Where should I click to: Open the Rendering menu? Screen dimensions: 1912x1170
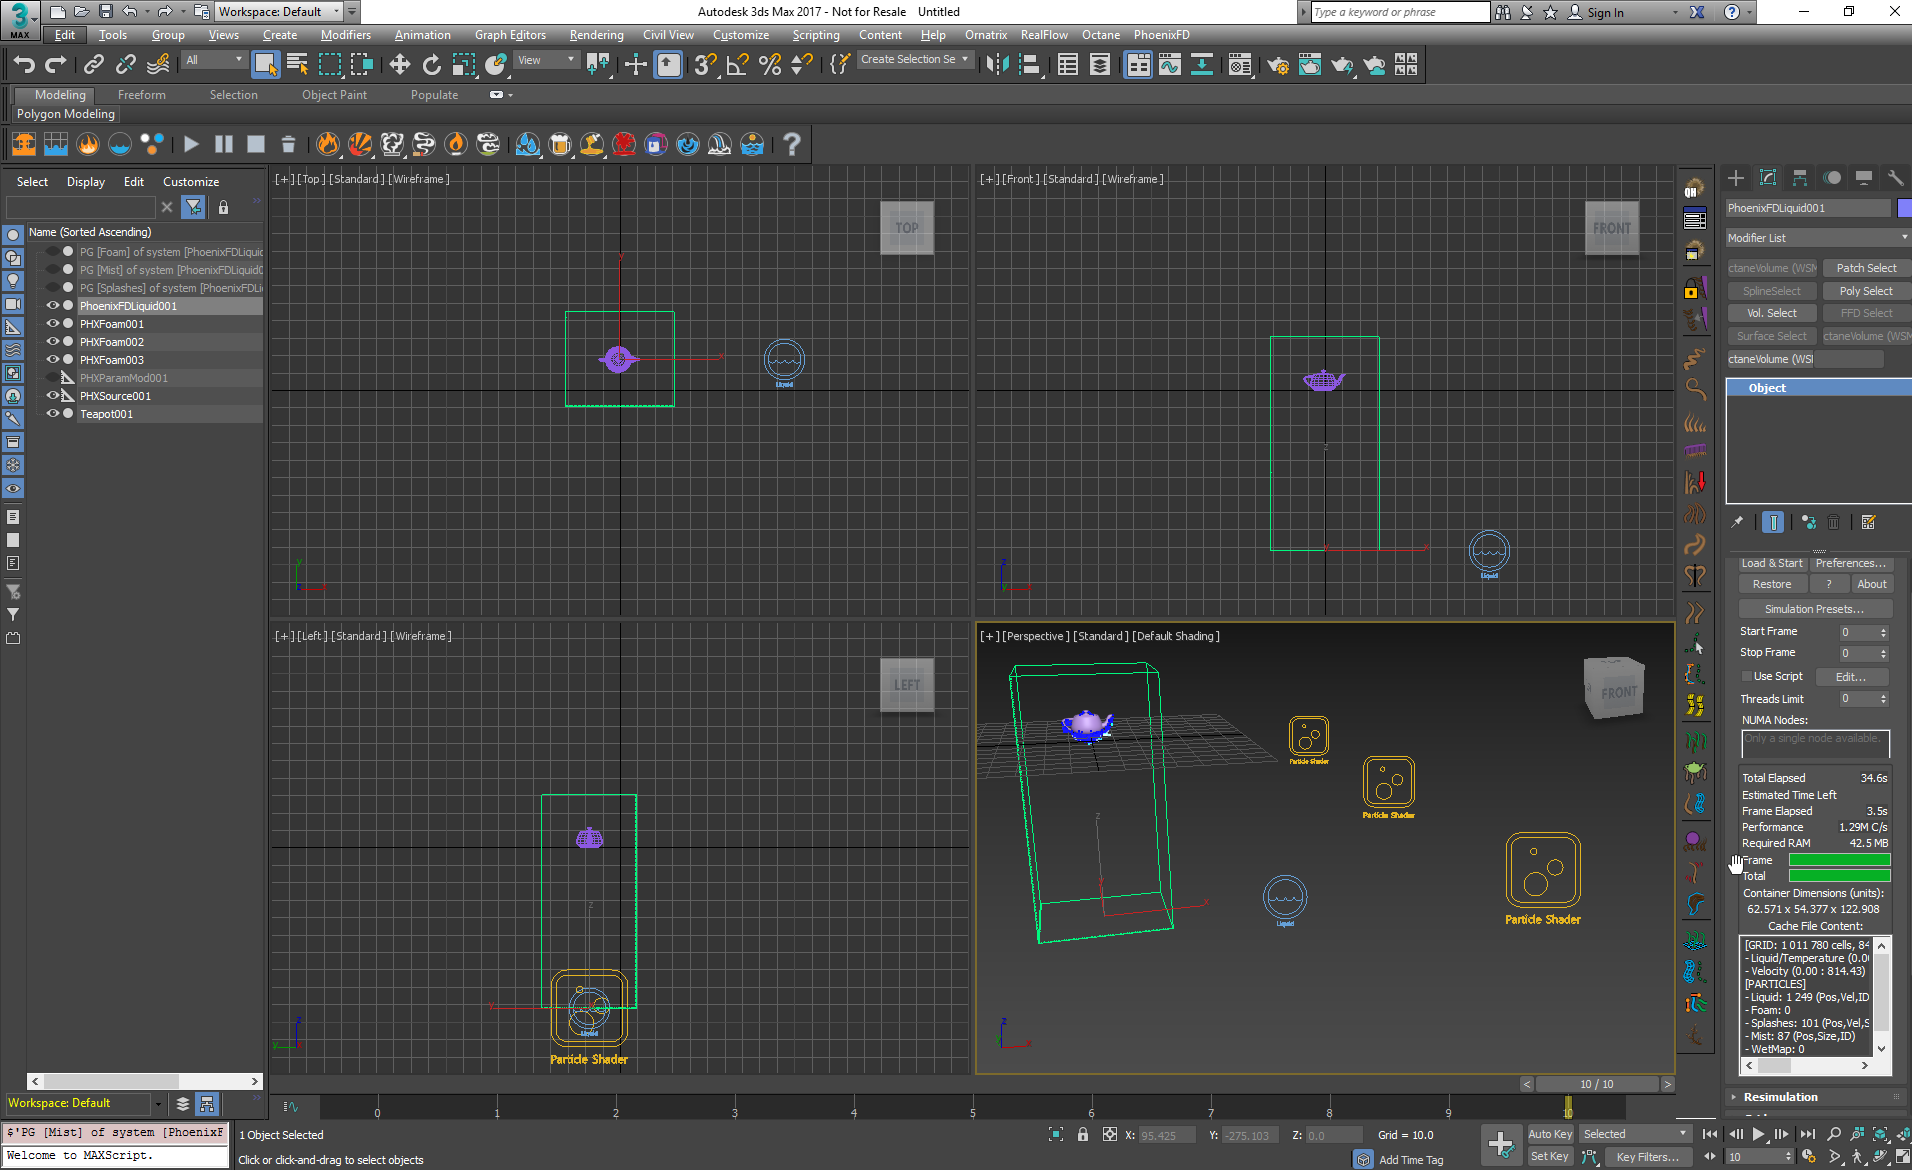coord(596,35)
